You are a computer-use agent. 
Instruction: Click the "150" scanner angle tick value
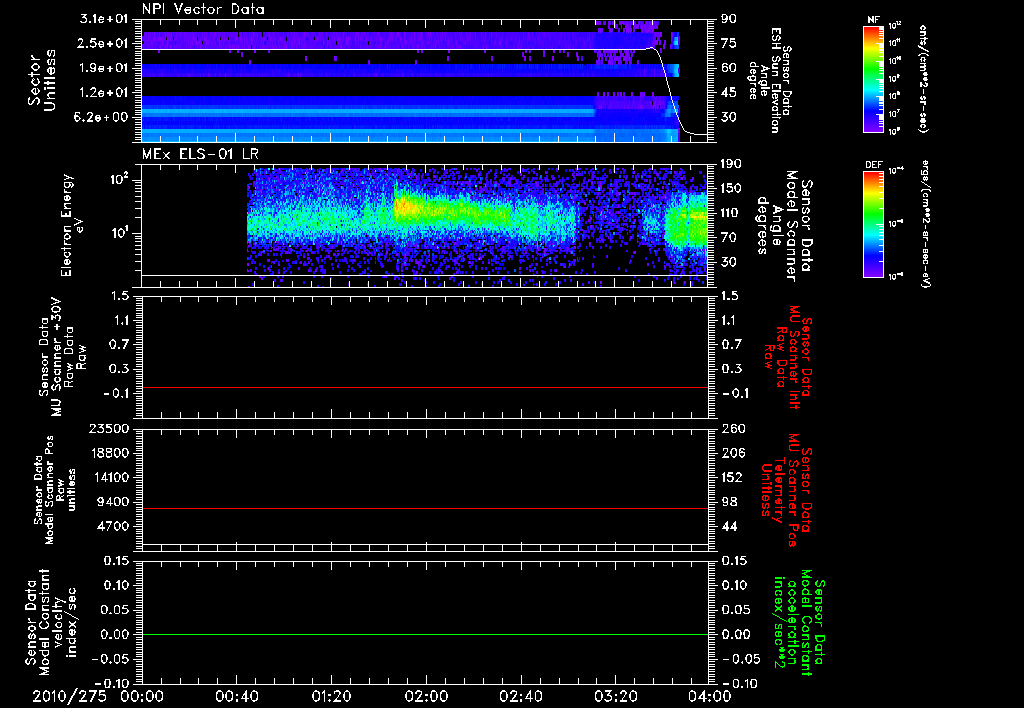pos(732,188)
